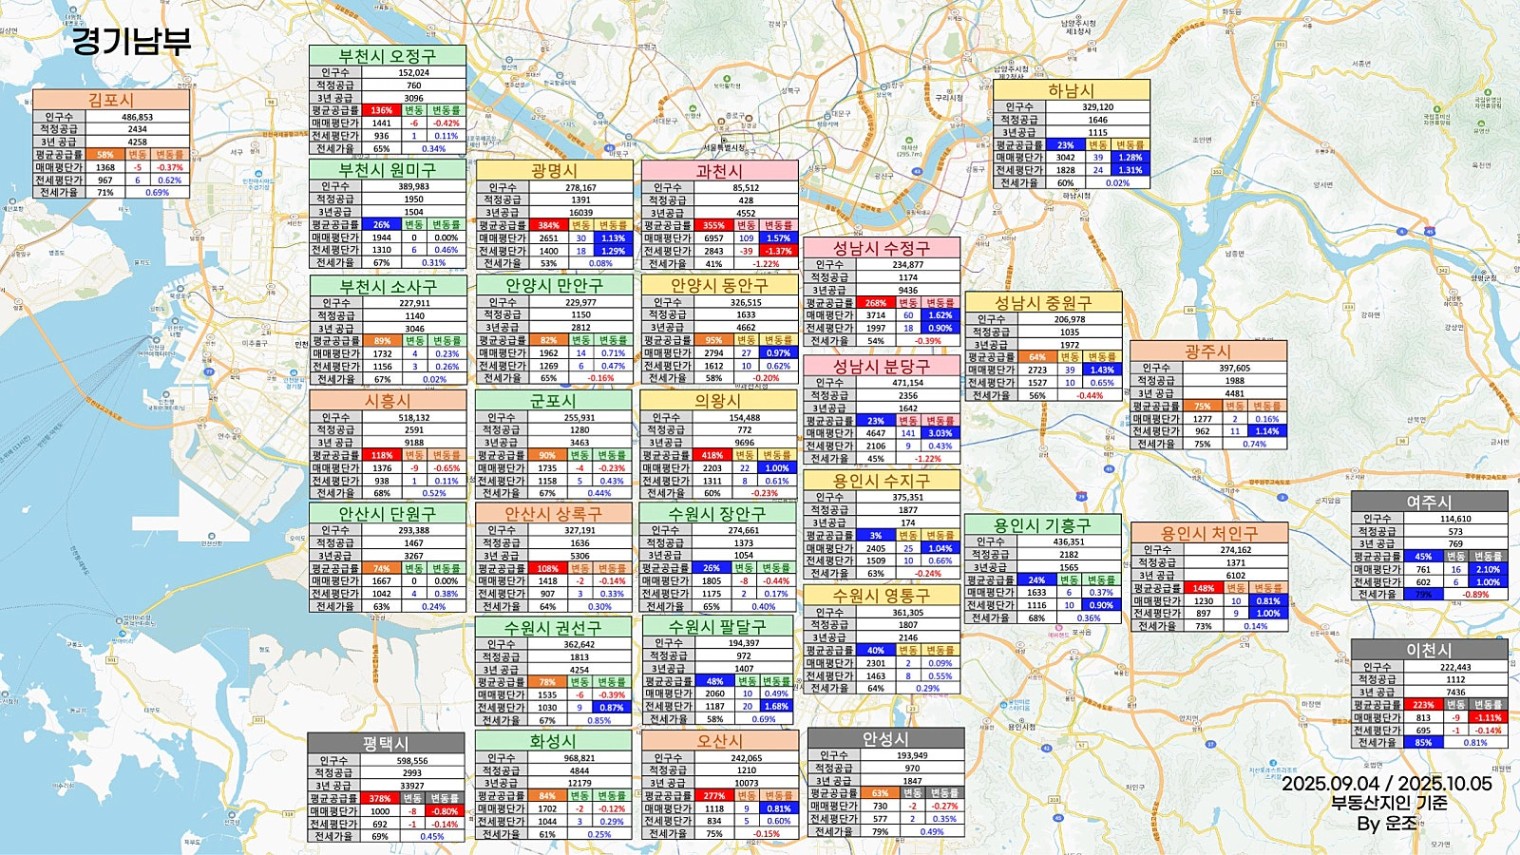Select the 광명시 table header
The width and height of the screenshot is (1520, 855).
[554, 171]
